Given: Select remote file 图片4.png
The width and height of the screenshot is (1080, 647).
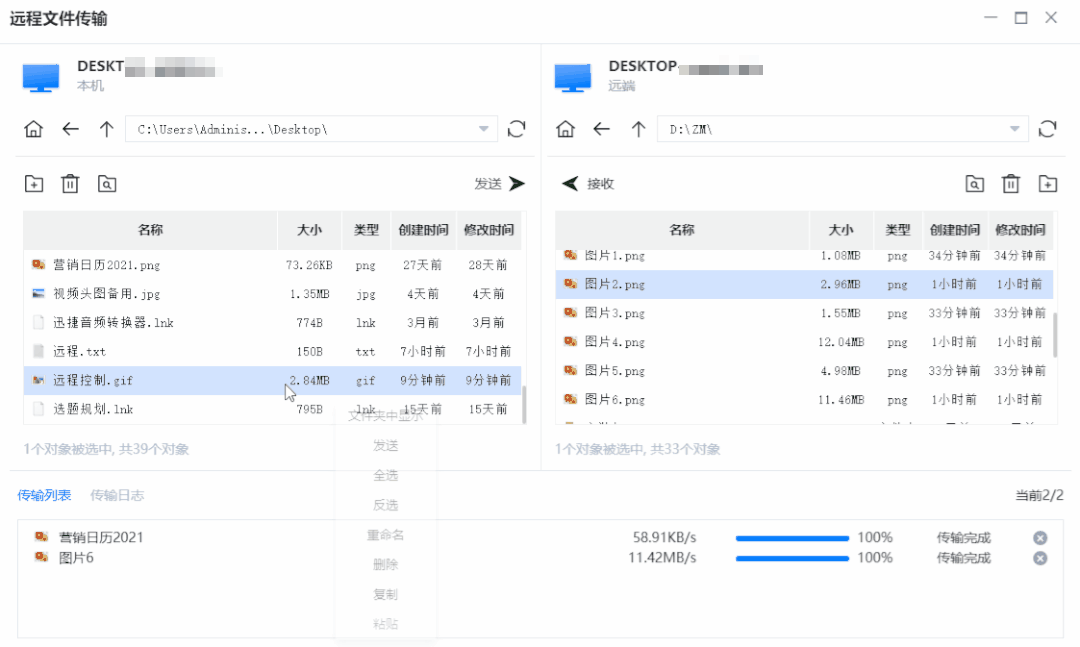Looking at the screenshot, I should (804, 342).
